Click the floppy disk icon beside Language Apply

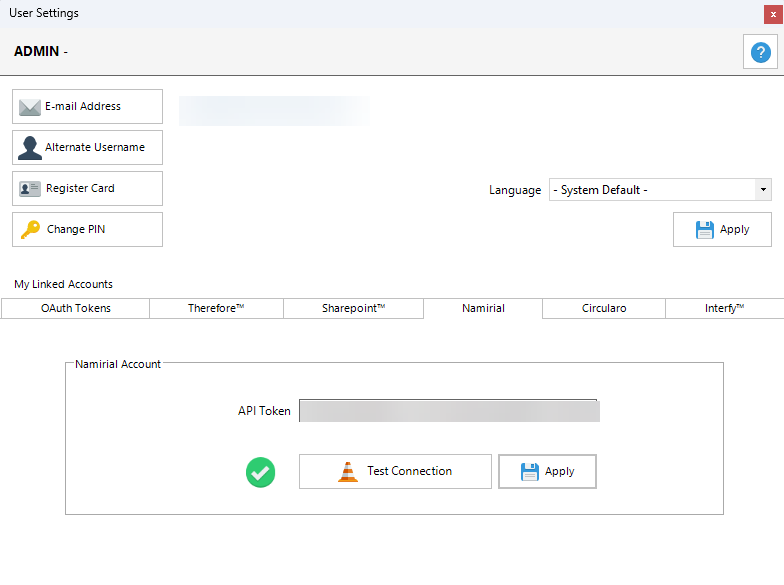click(705, 230)
